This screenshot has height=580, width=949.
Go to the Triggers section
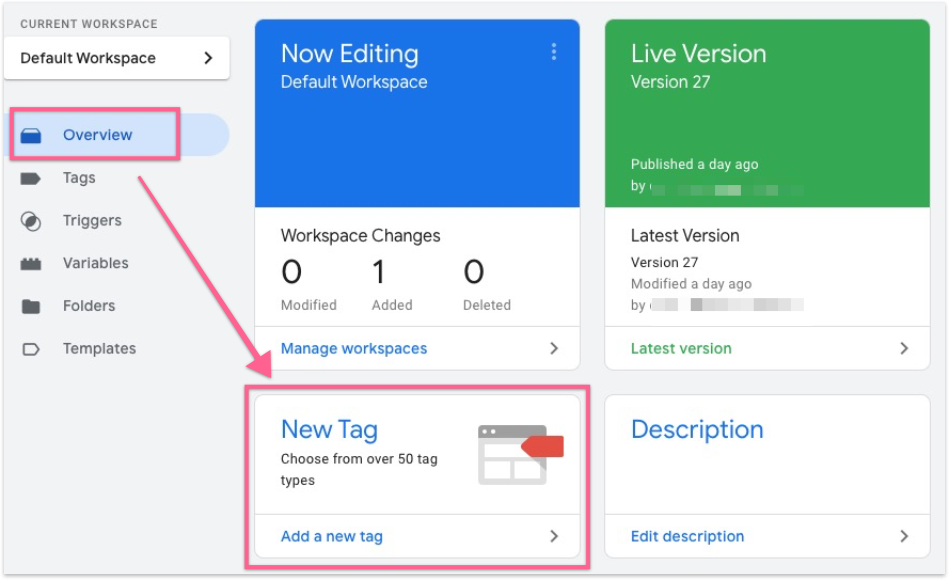coord(92,221)
